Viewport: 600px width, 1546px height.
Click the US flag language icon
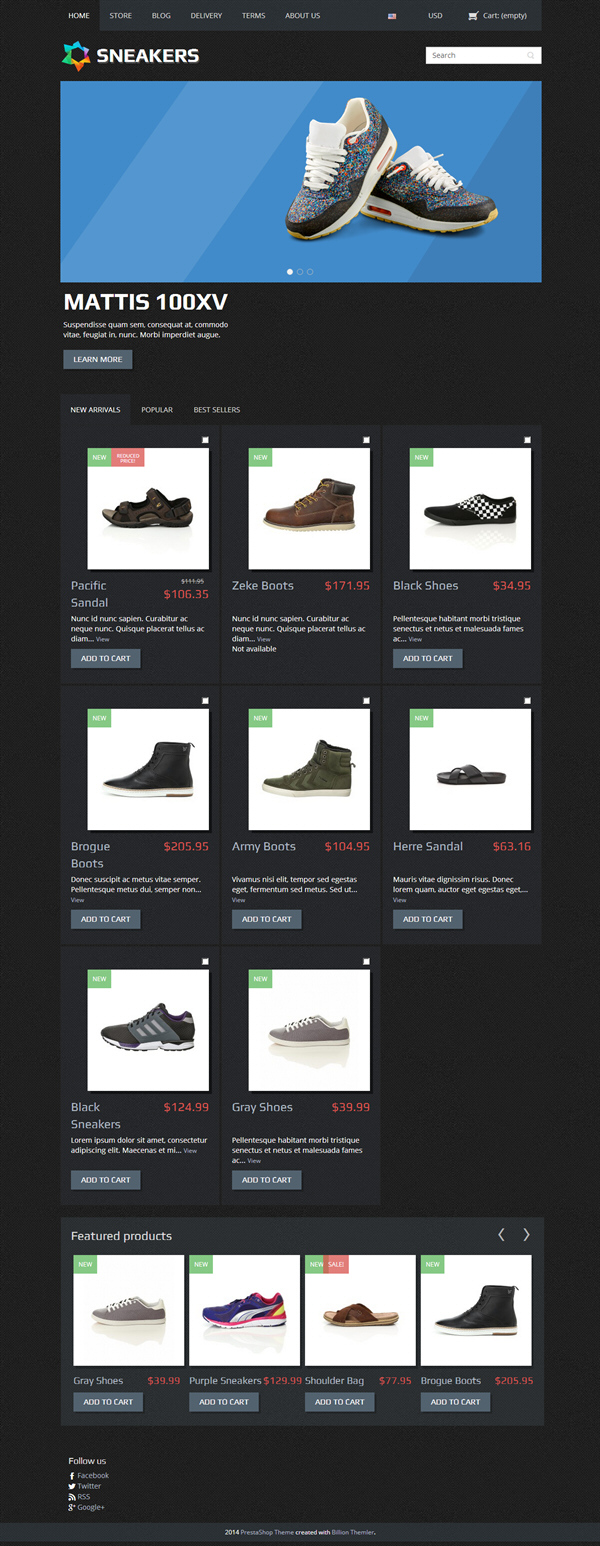tap(392, 16)
